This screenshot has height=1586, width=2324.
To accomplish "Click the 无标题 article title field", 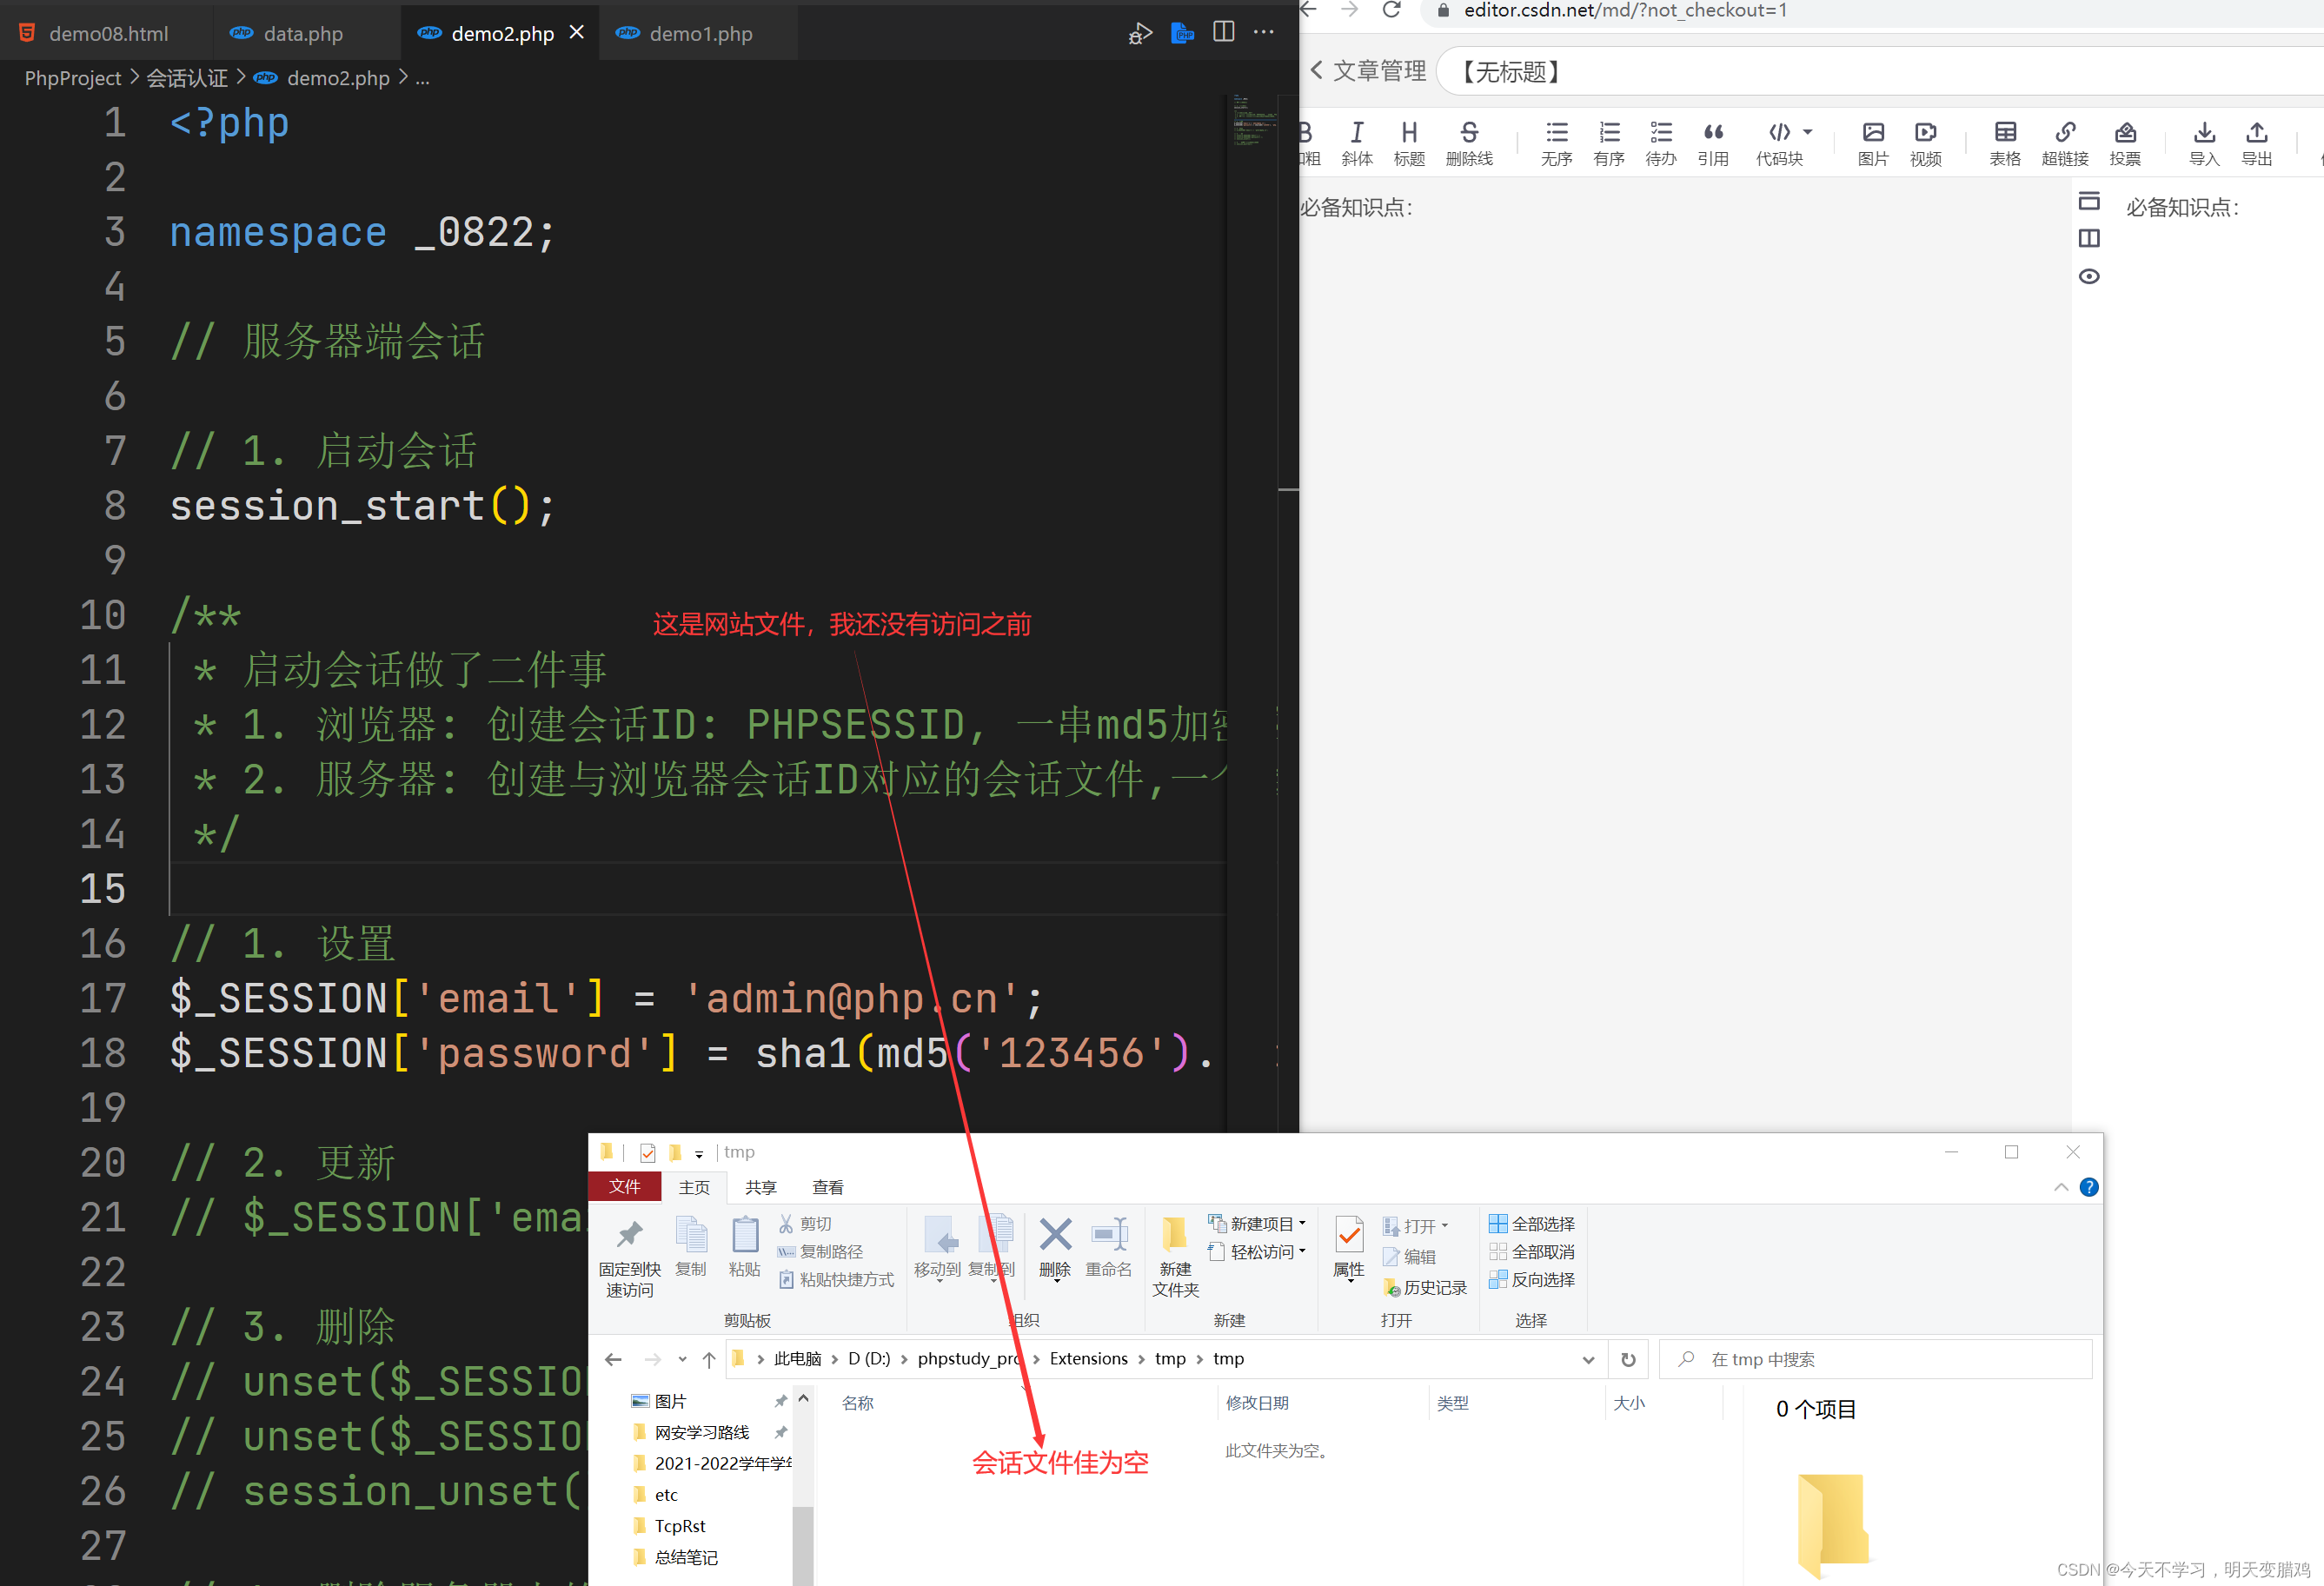I will [x=1880, y=72].
